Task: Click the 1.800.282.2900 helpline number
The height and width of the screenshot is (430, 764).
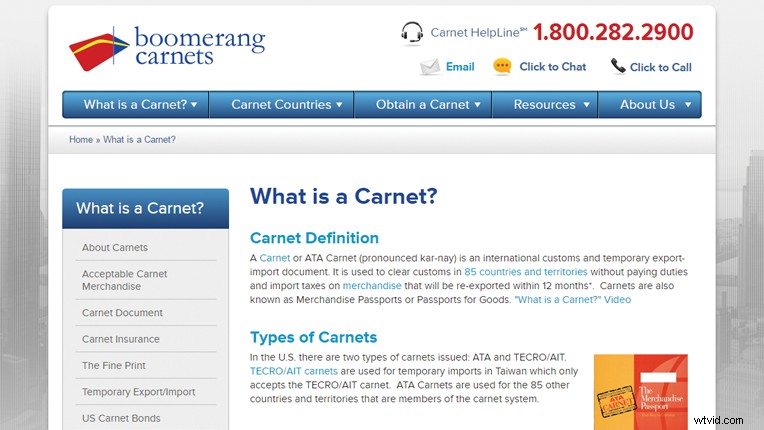Action: click(x=613, y=32)
